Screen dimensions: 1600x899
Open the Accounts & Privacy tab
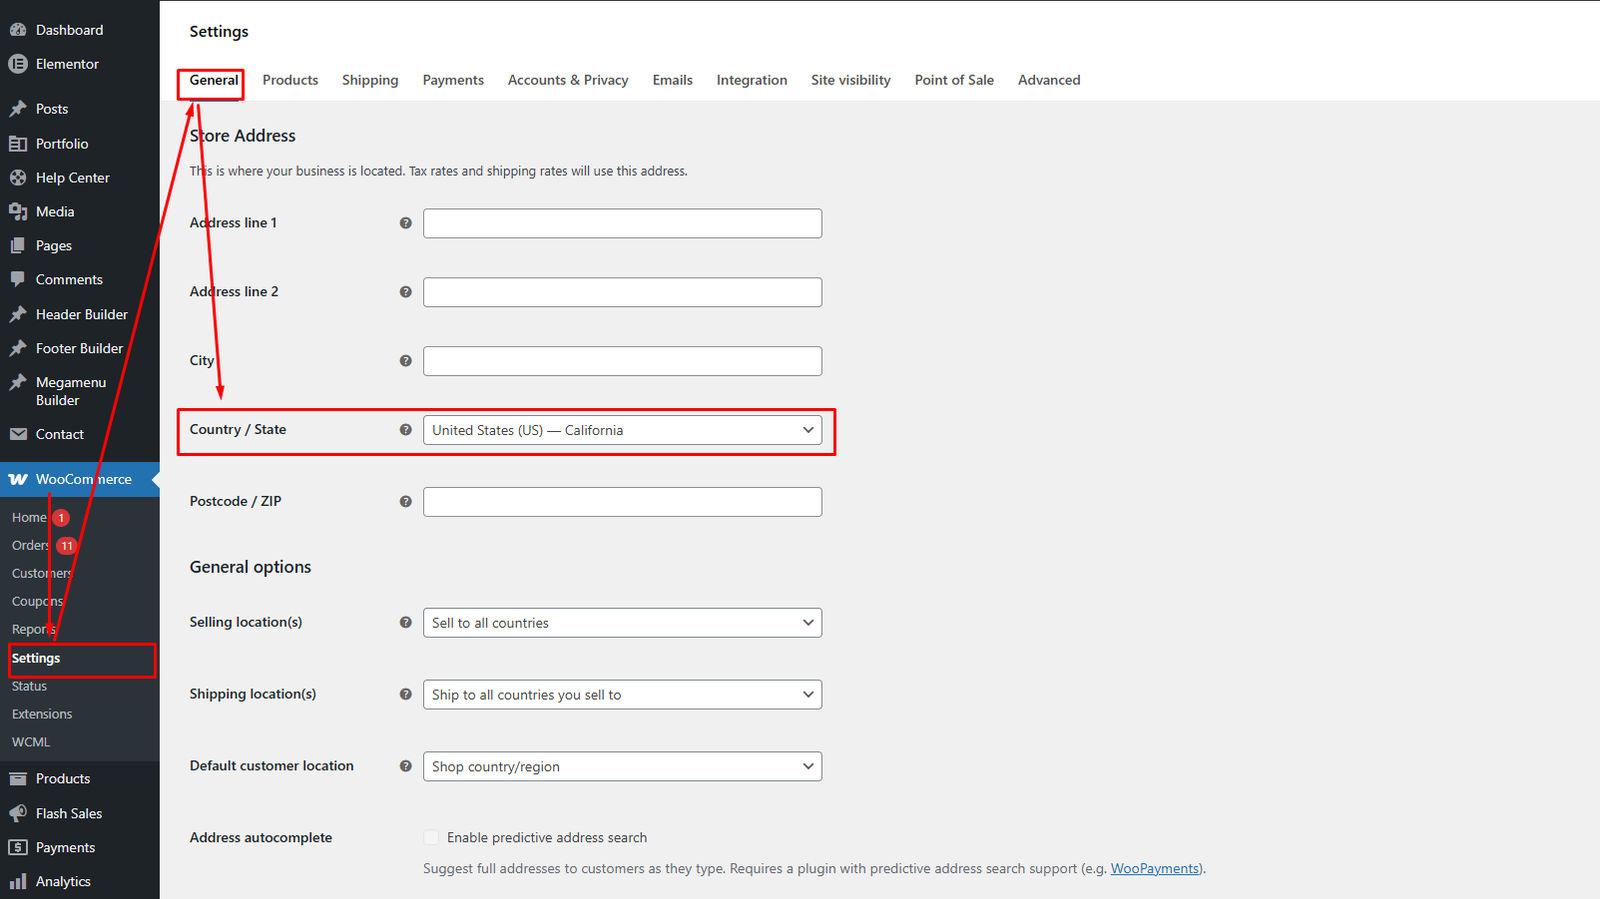568,80
